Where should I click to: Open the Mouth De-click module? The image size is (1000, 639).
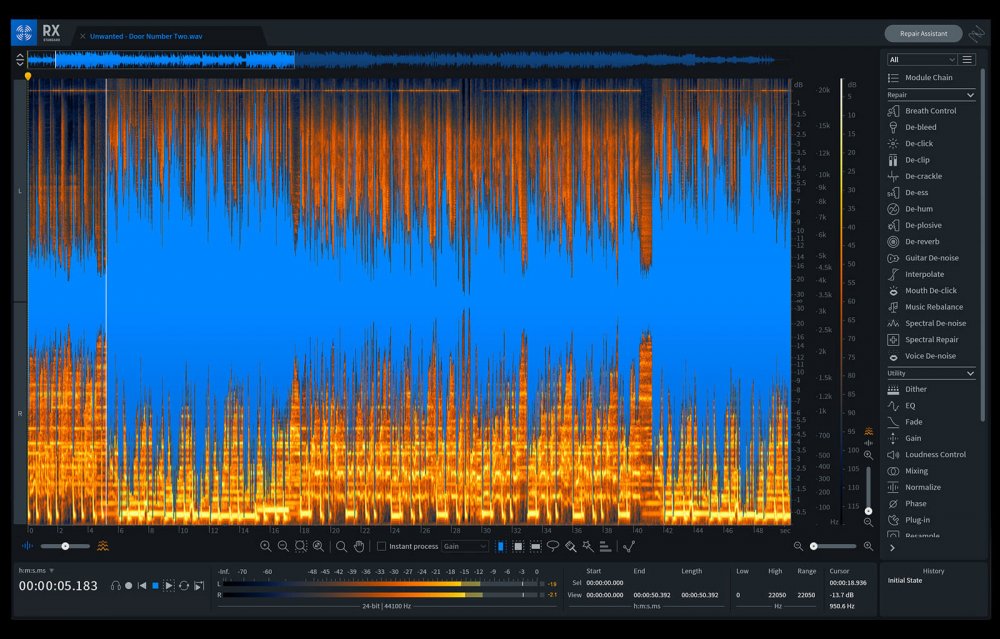point(922,290)
